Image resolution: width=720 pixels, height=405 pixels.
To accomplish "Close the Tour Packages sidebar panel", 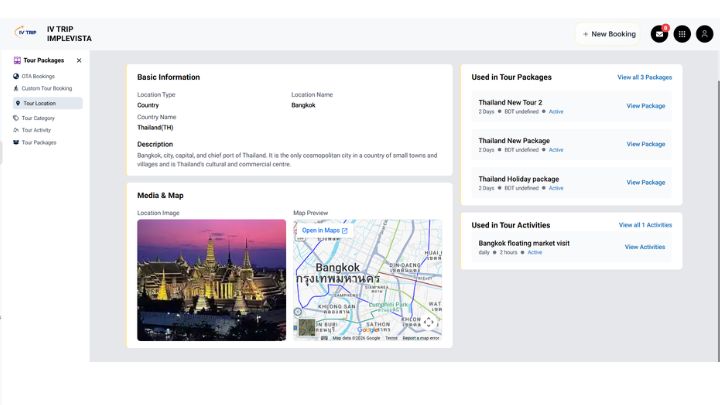I will 79,61.
